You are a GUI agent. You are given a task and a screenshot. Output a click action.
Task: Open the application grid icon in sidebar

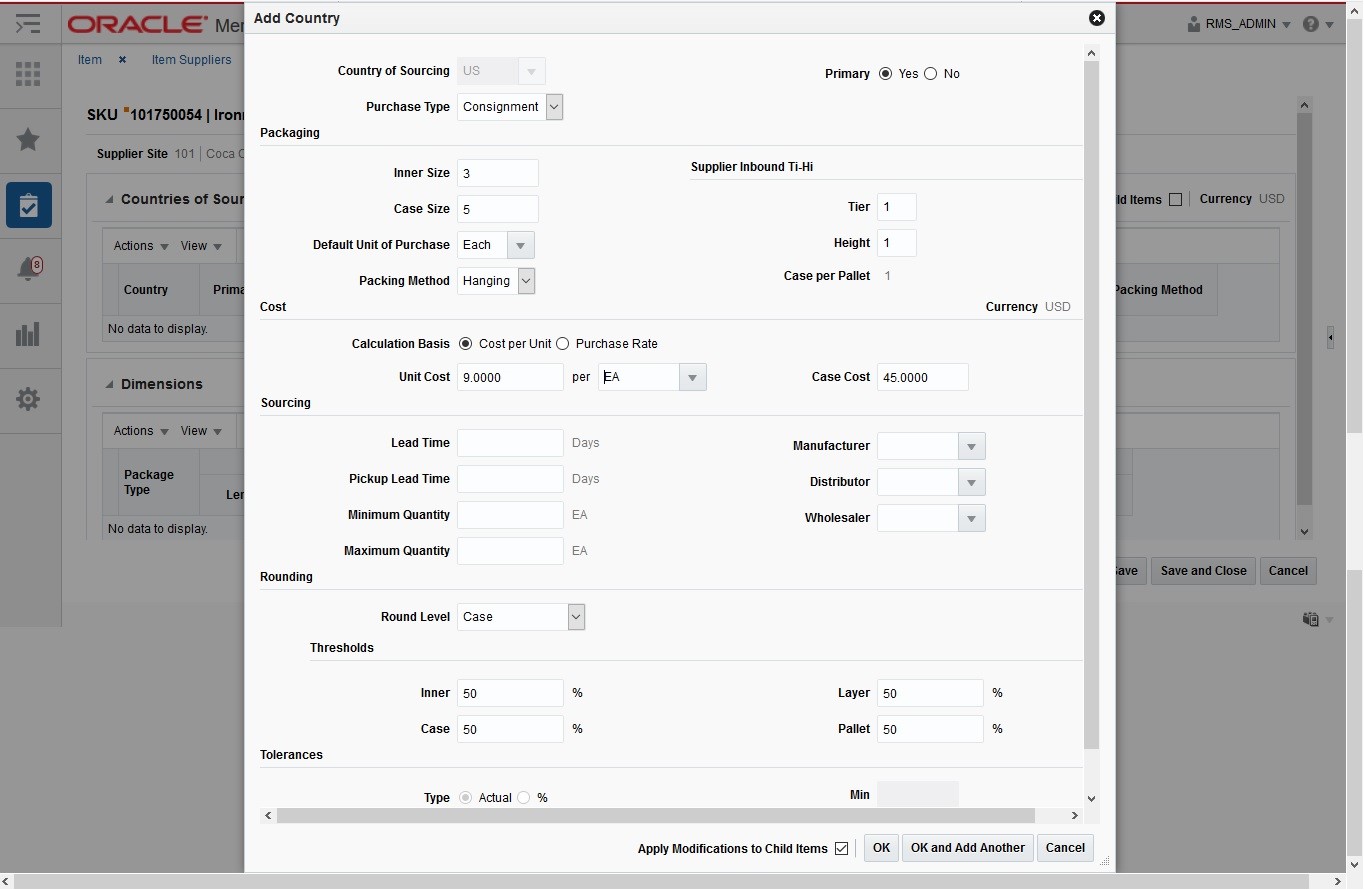(29, 74)
